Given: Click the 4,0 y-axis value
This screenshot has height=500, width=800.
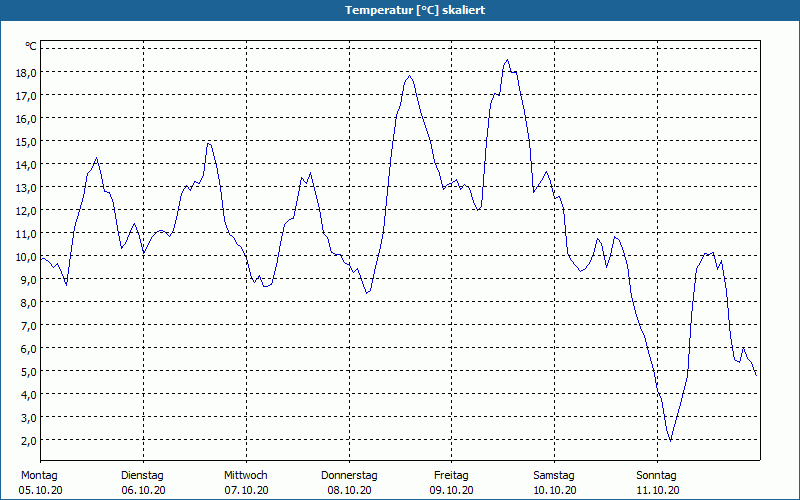Looking at the screenshot, I should [29, 394].
